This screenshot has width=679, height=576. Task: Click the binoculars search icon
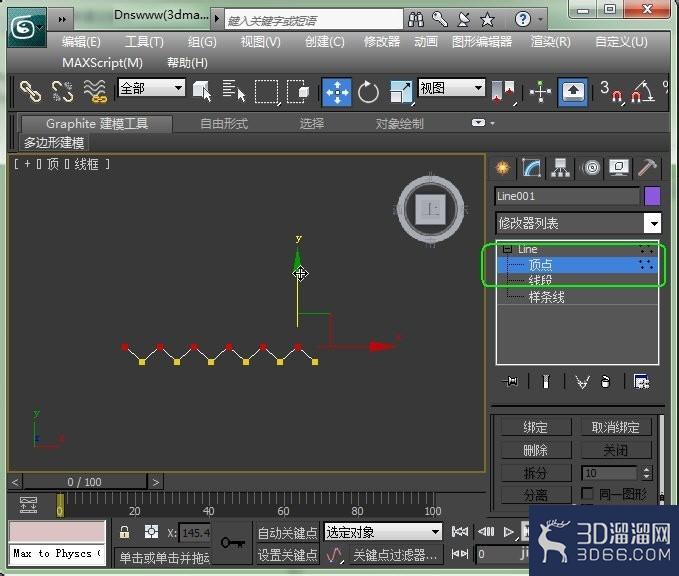pos(416,19)
